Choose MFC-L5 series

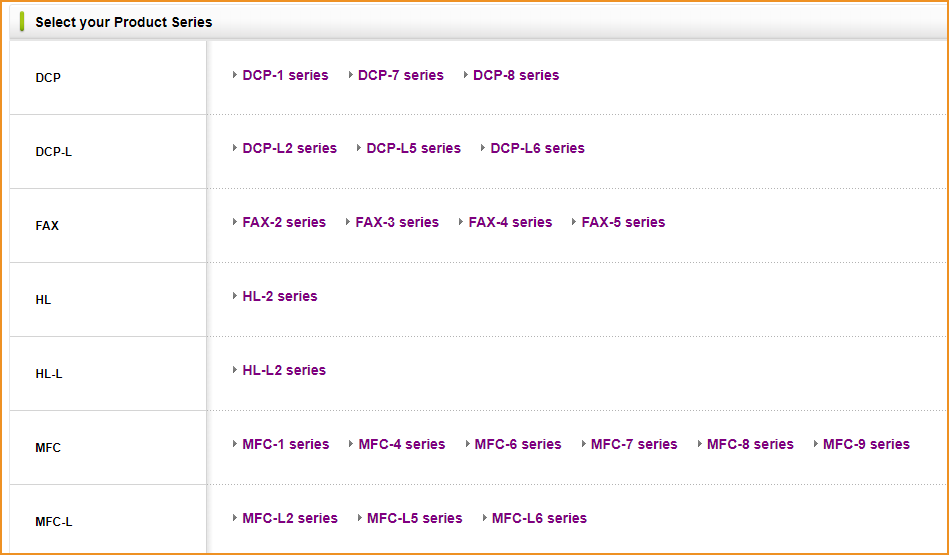[x=415, y=518]
